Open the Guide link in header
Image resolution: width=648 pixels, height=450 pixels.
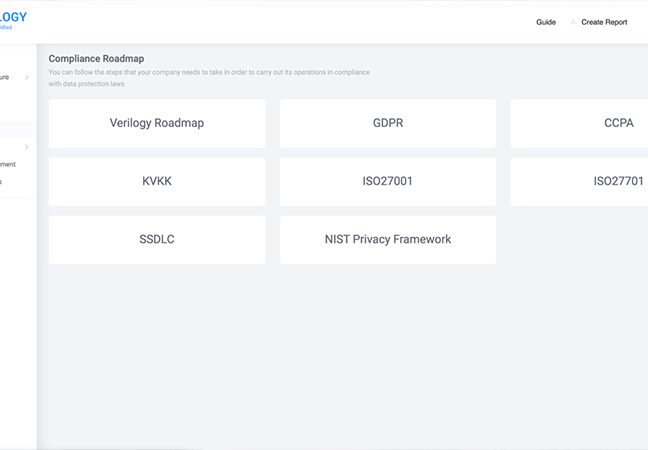click(x=546, y=22)
